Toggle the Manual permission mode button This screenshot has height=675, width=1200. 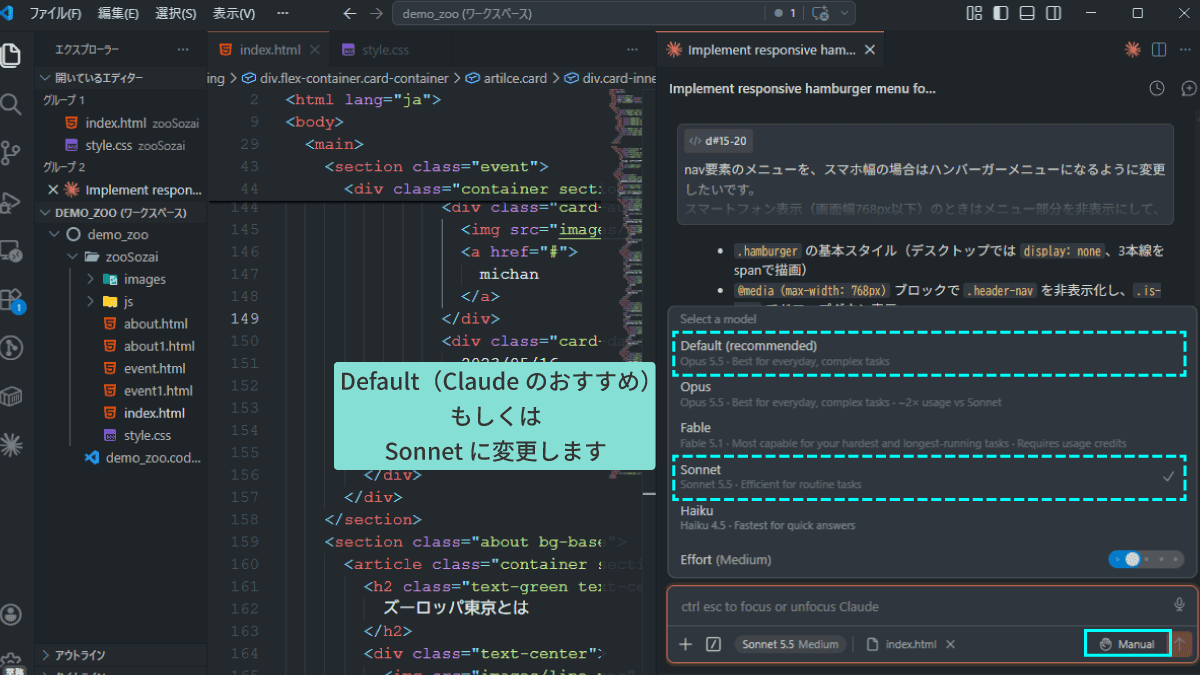pyautogui.click(x=1127, y=644)
